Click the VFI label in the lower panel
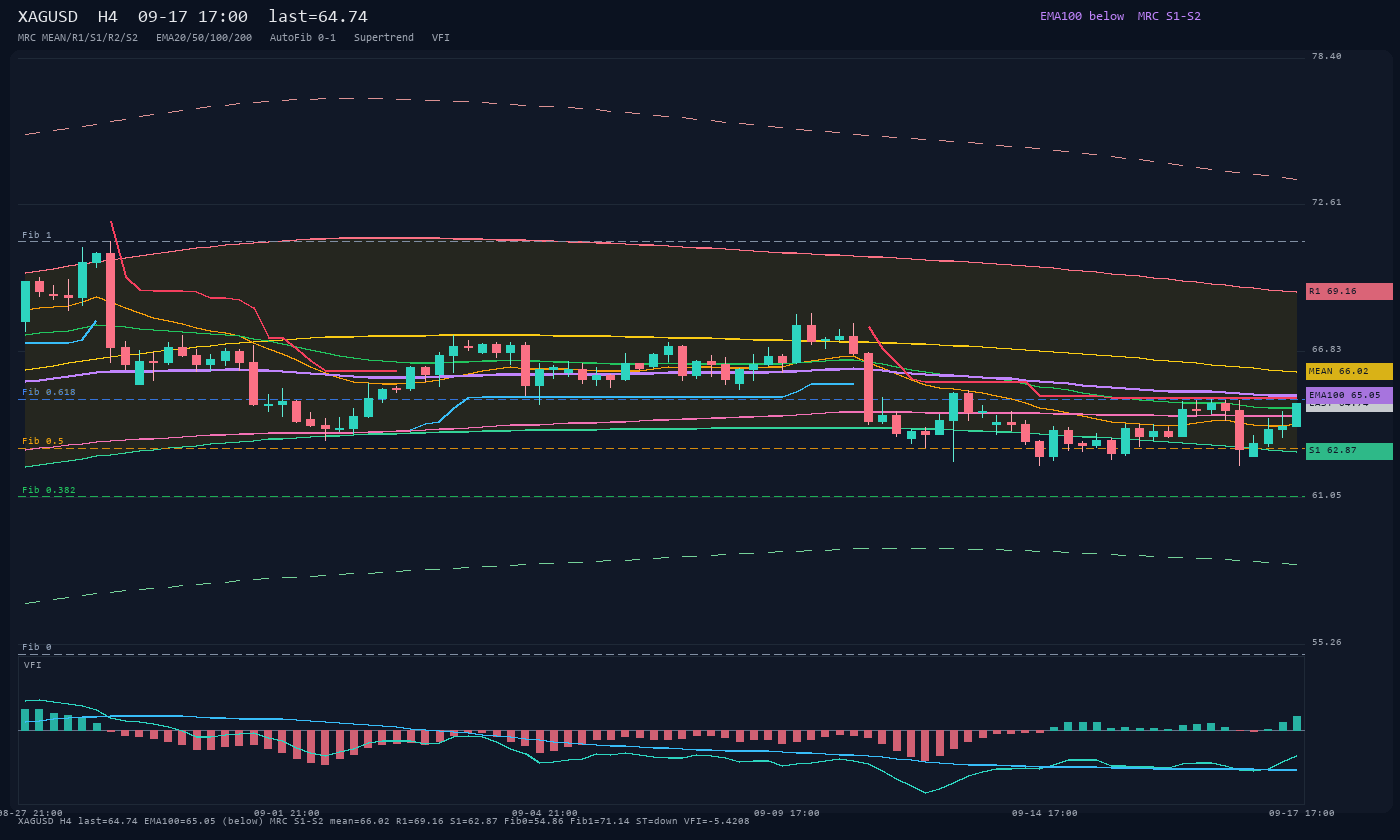Viewport: 1400px width, 840px height. click(33, 665)
